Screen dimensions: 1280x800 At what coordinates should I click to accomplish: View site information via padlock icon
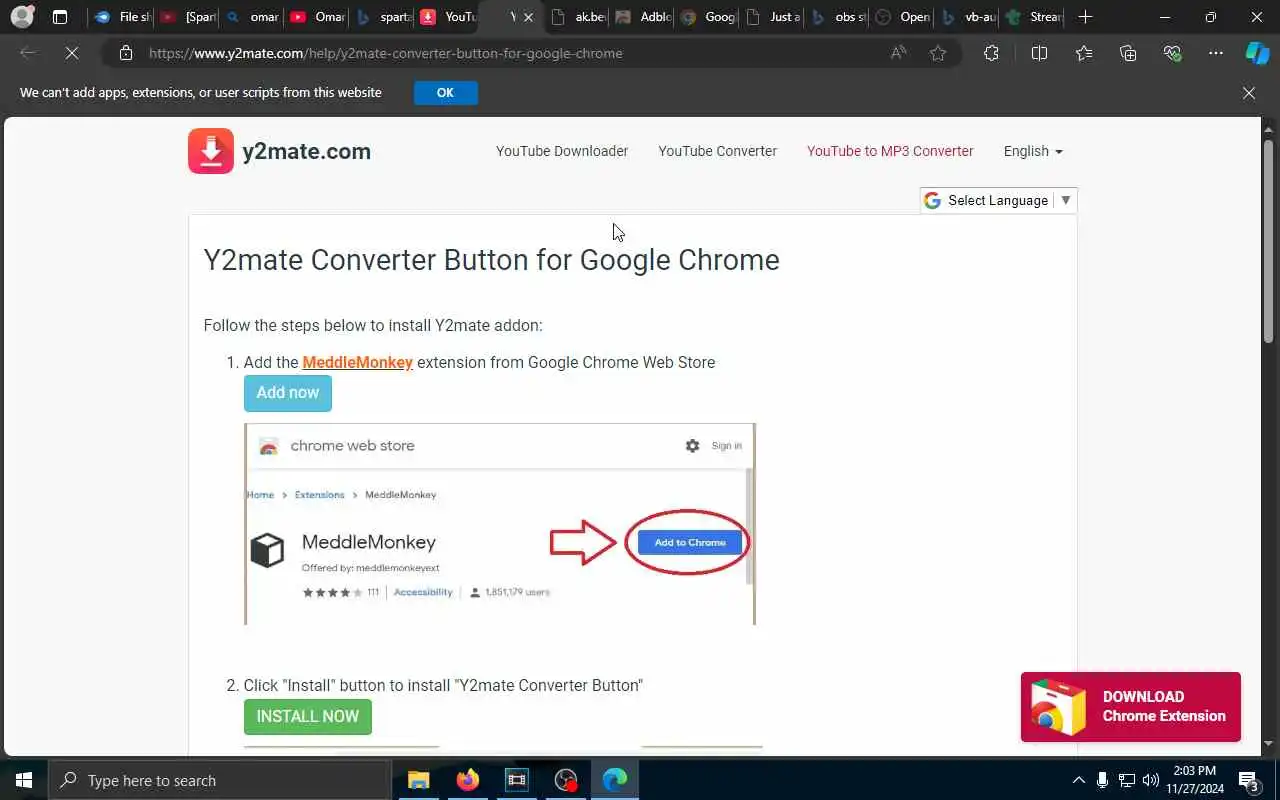click(x=125, y=53)
